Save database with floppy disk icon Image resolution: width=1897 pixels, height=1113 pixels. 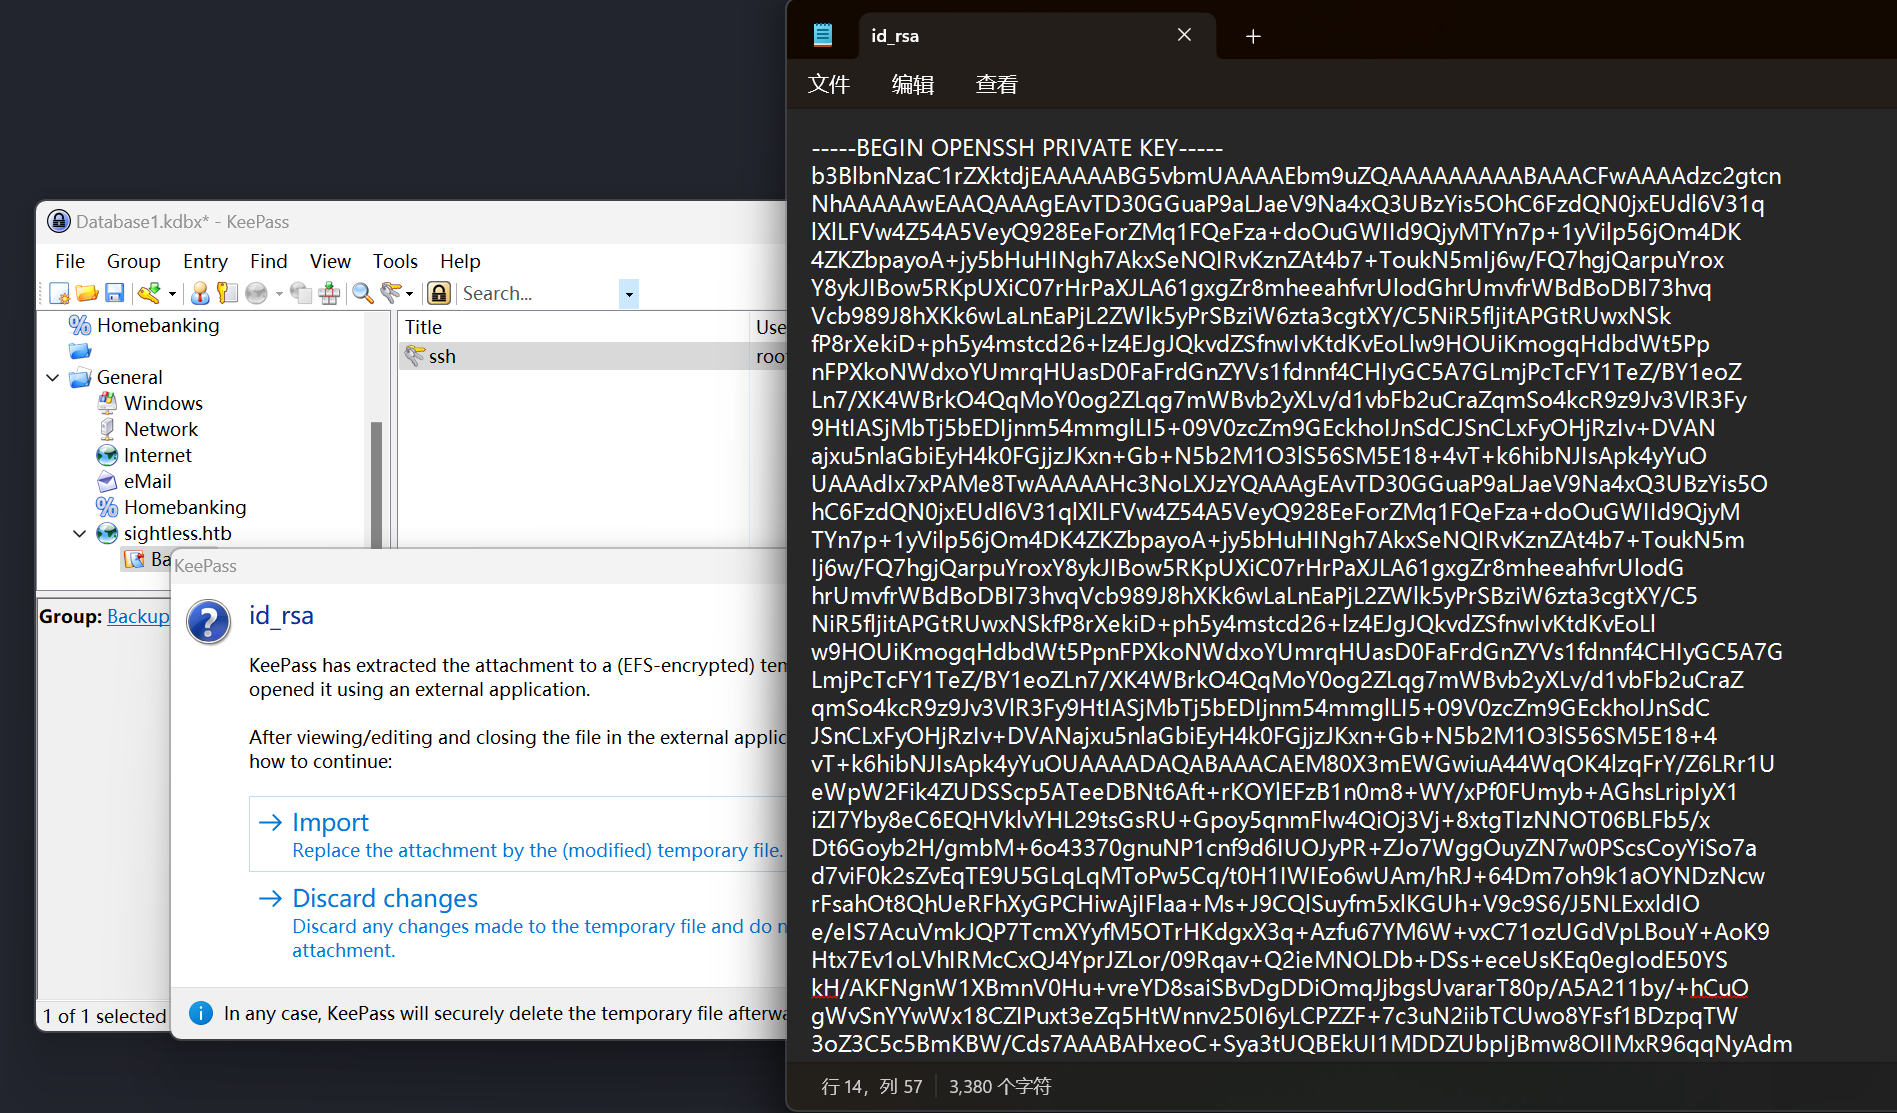click(x=115, y=293)
